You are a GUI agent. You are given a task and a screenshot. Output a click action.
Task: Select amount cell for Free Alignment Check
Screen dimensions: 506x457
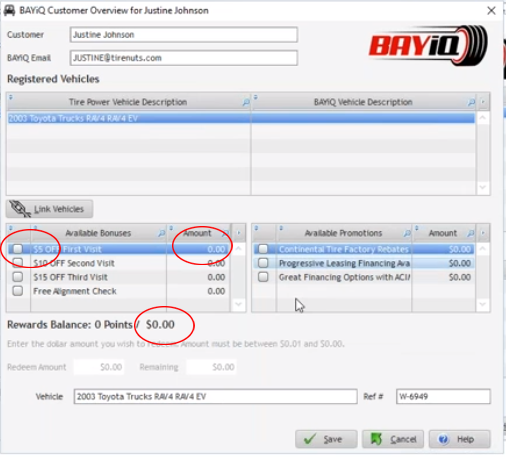point(198,291)
